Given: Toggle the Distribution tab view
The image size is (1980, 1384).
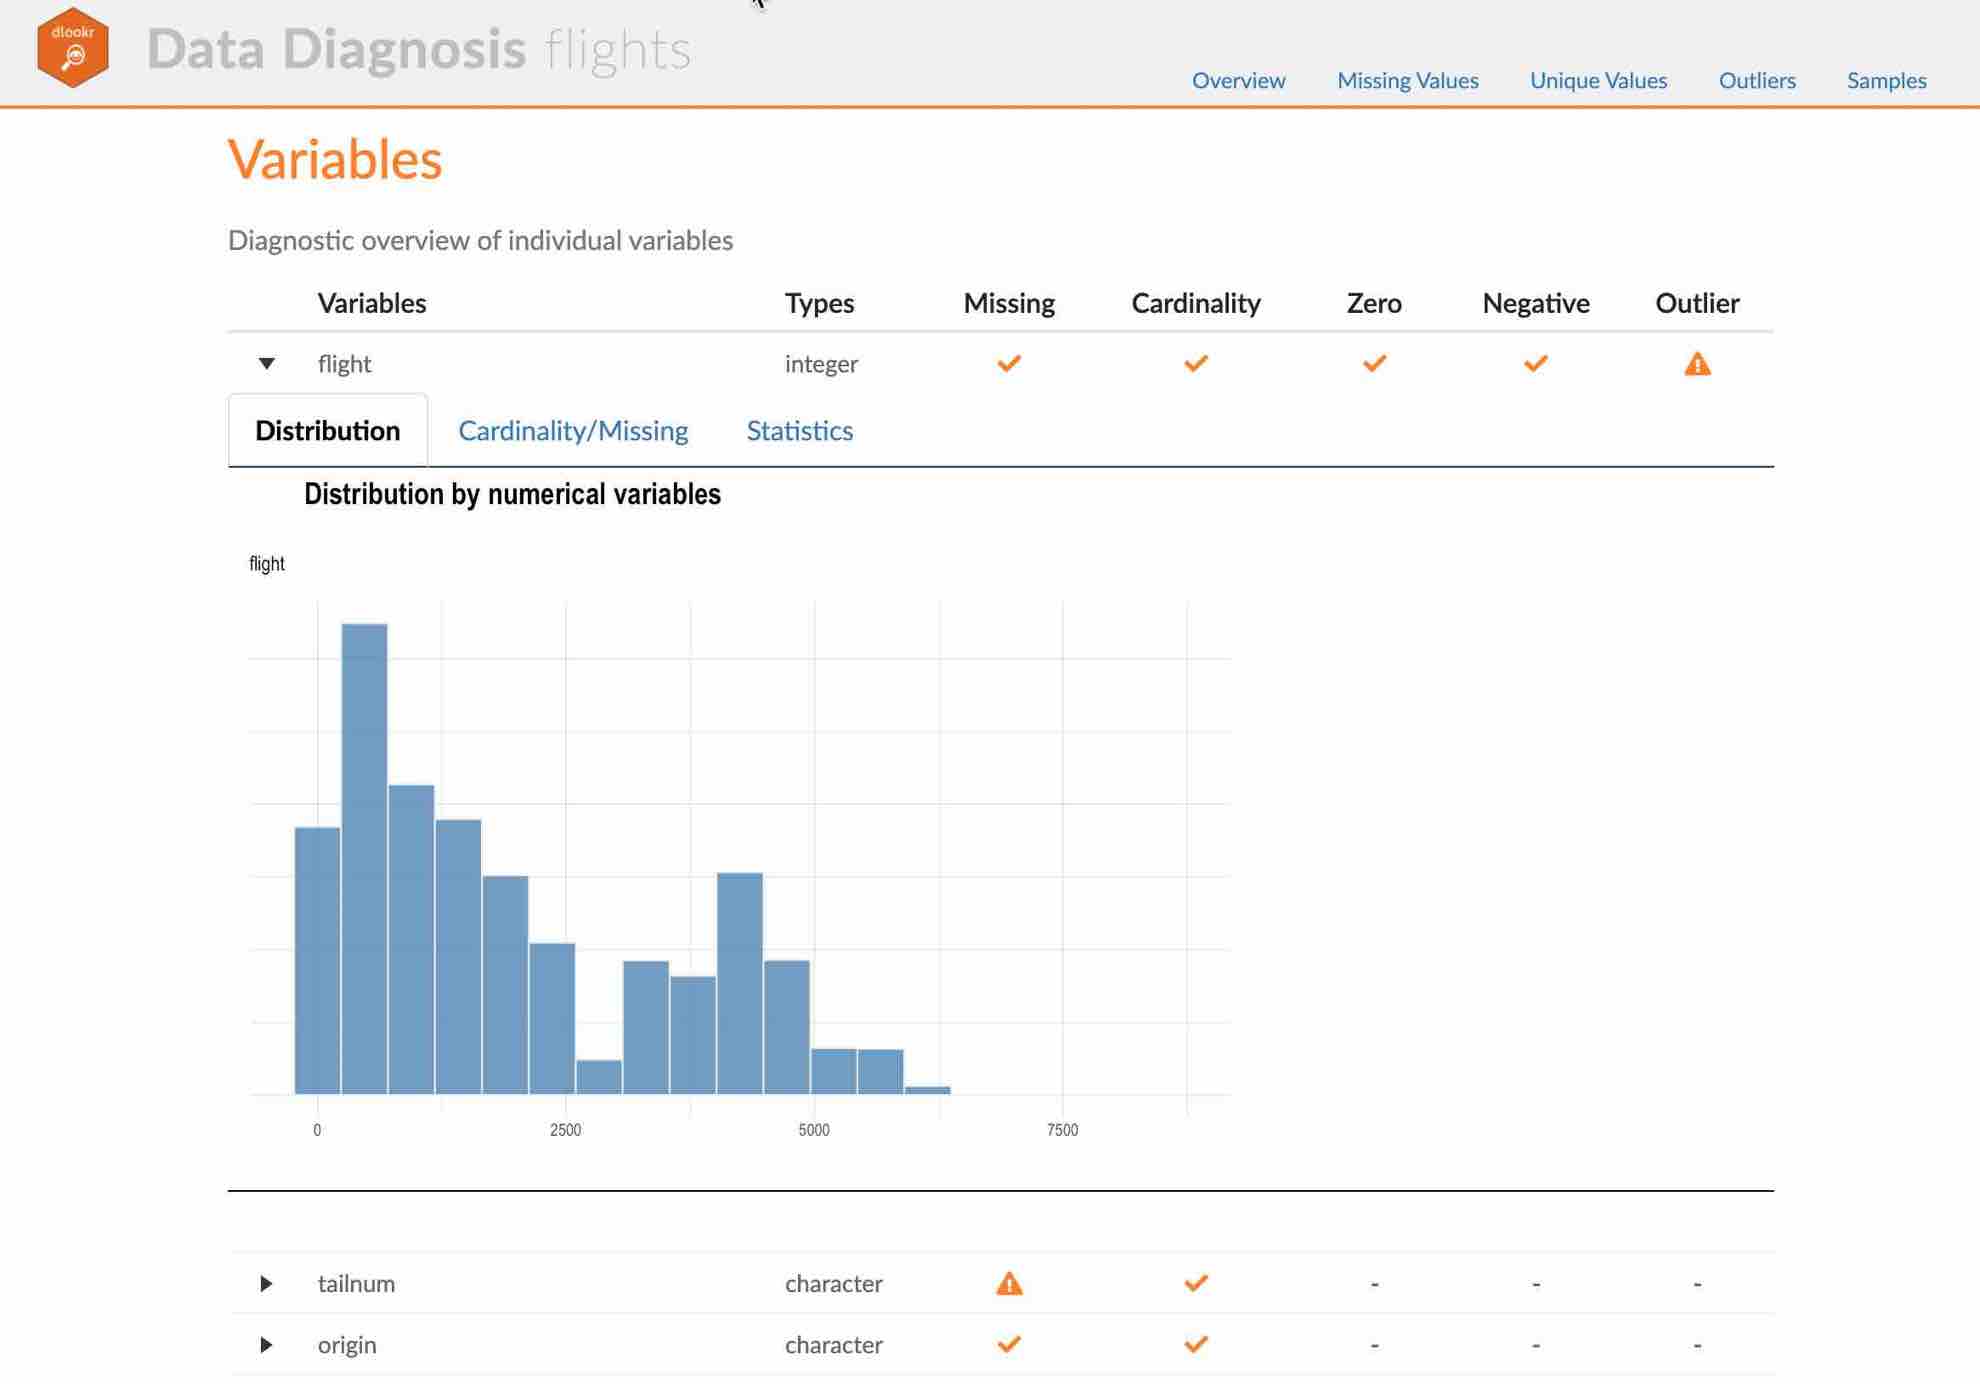Looking at the screenshot, I should click(x=328, y=429).
